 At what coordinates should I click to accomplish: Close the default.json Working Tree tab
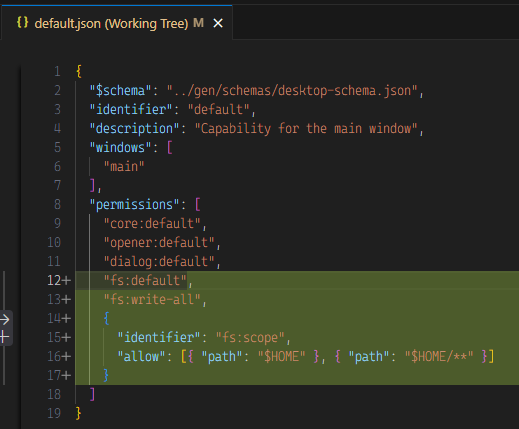[218, 23]
